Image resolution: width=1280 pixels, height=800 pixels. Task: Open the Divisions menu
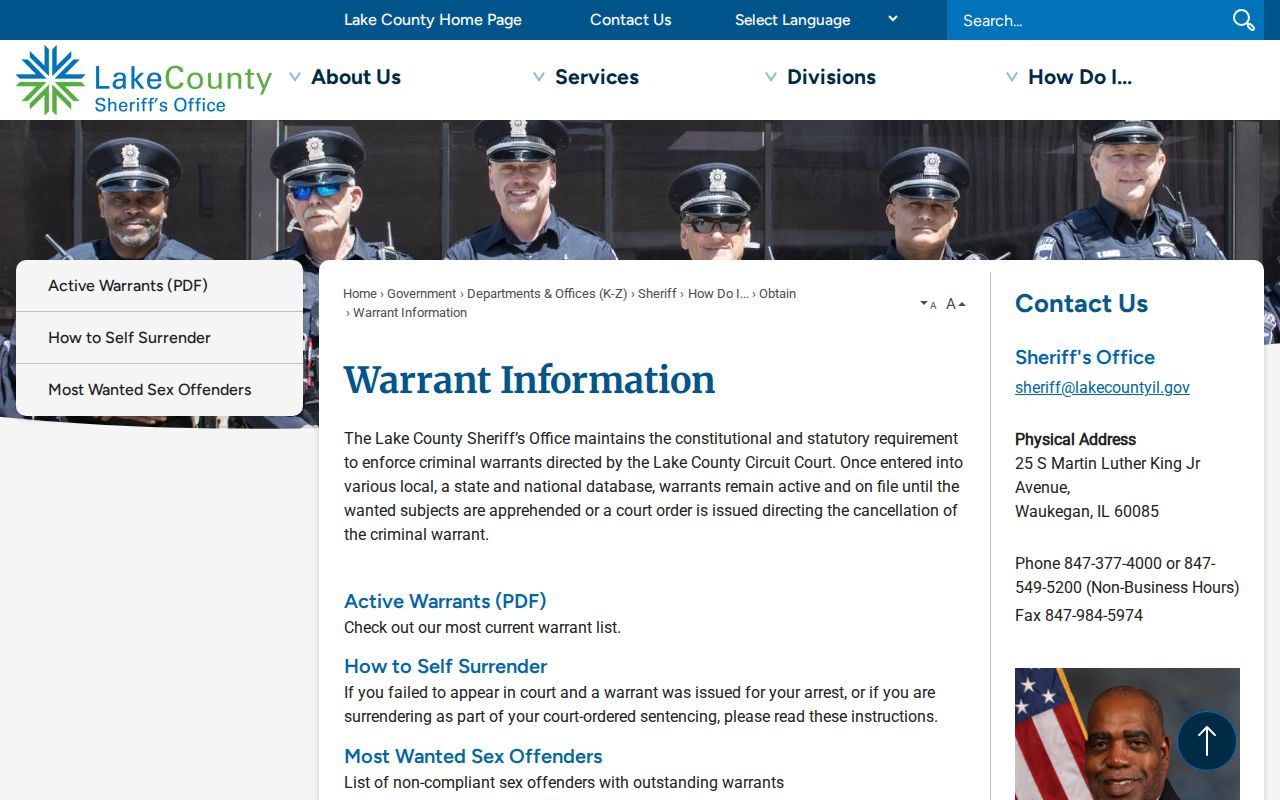[x=831, y=77]
